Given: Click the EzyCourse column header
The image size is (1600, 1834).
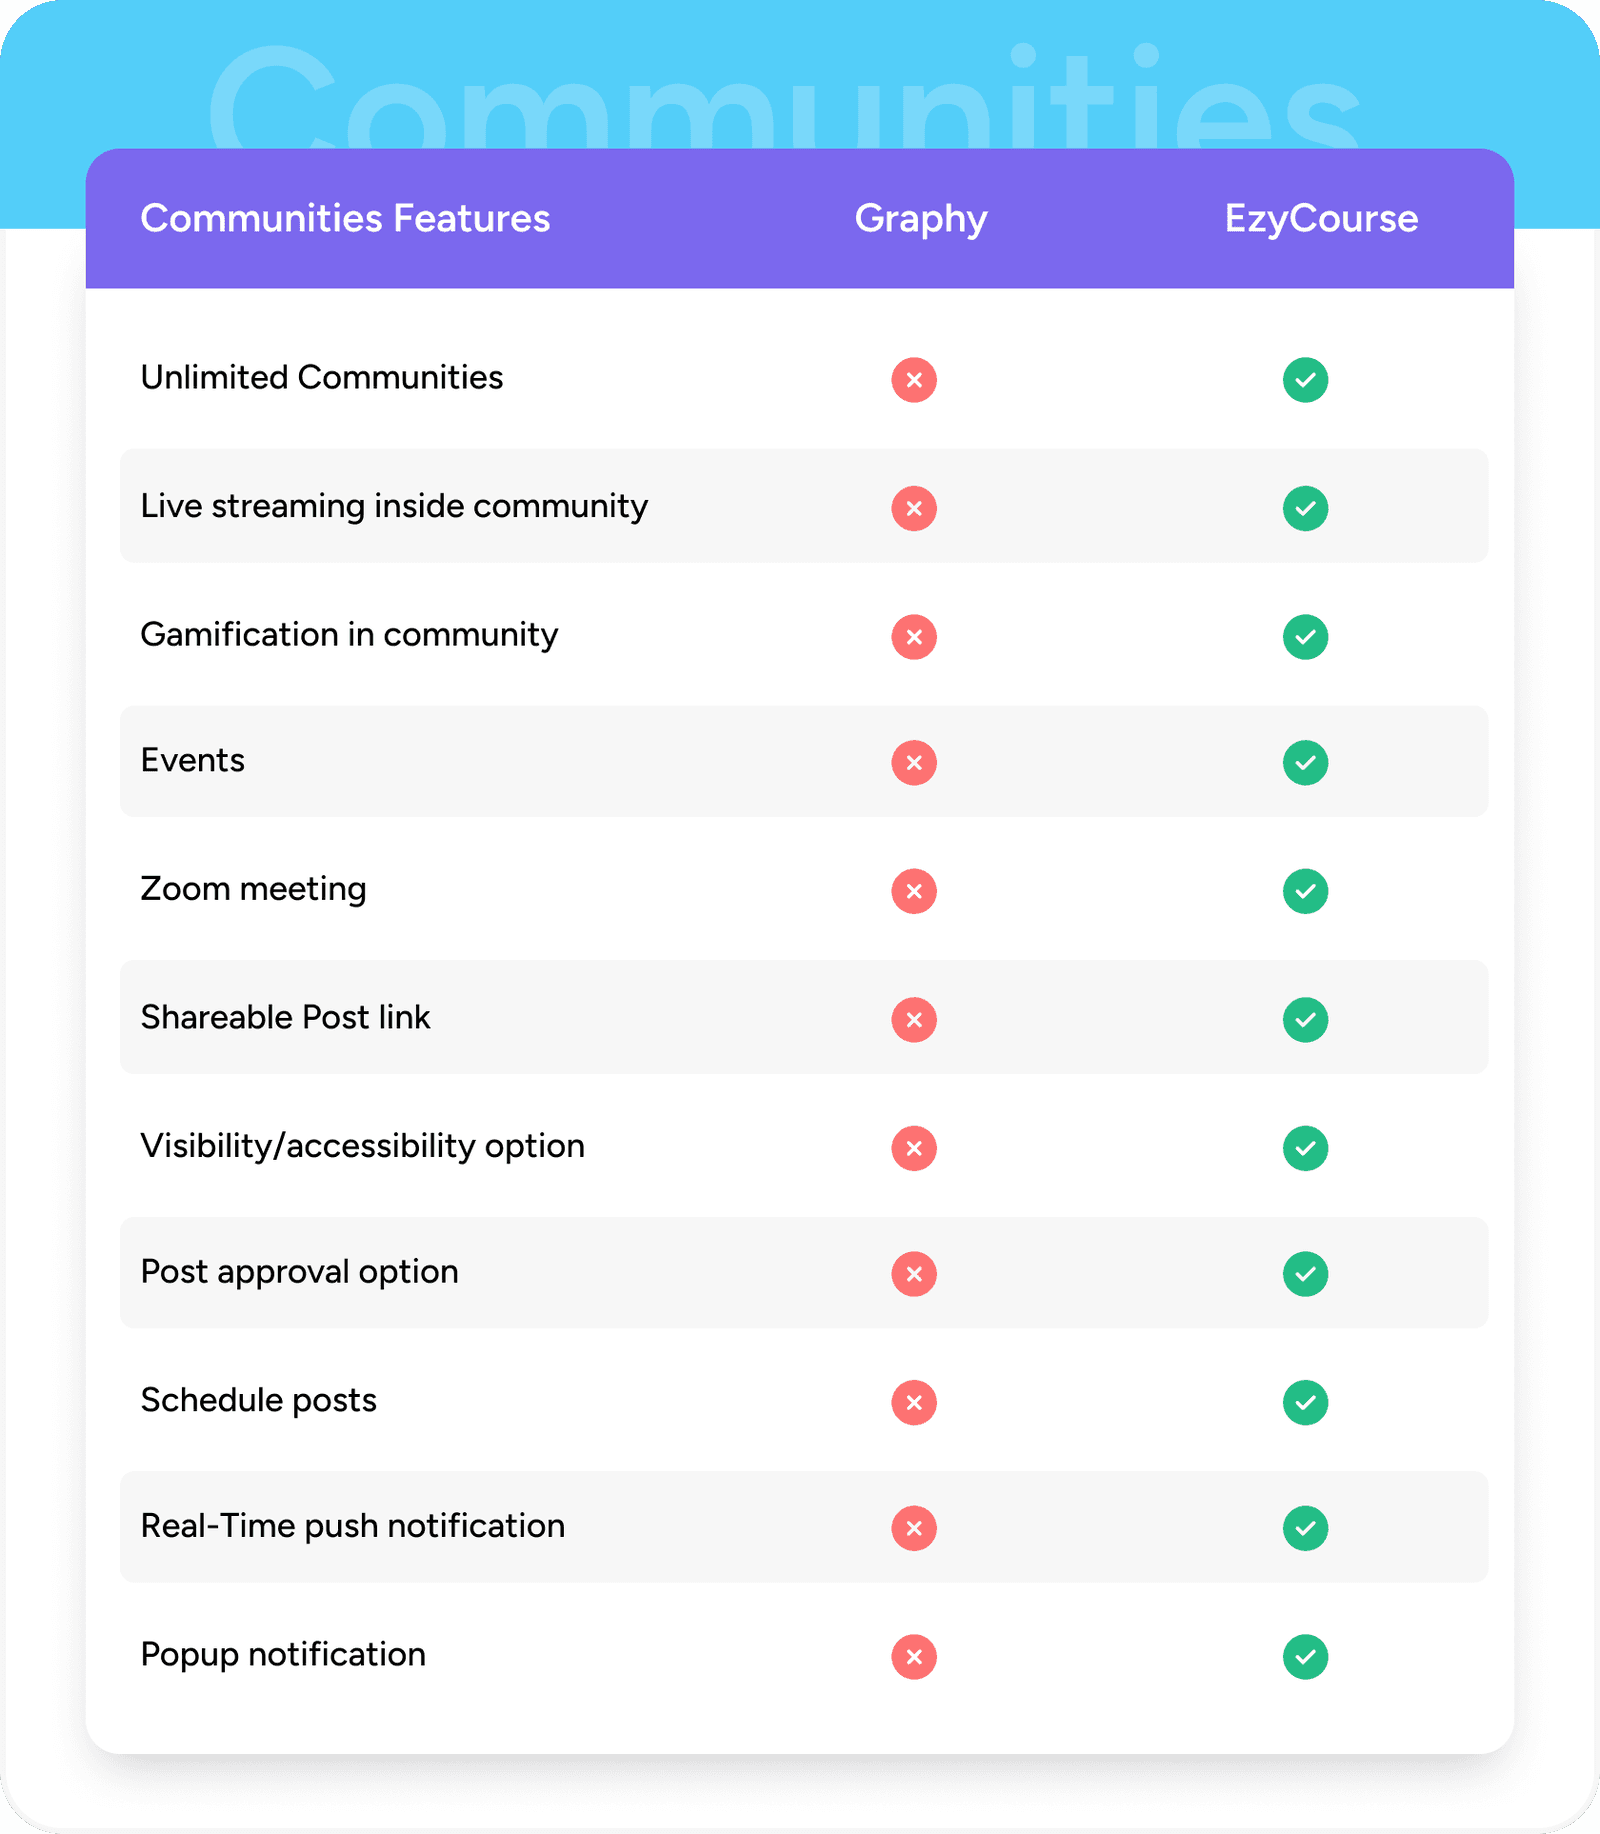Looking at the screenshot, I should click(x=1321, y=219).
